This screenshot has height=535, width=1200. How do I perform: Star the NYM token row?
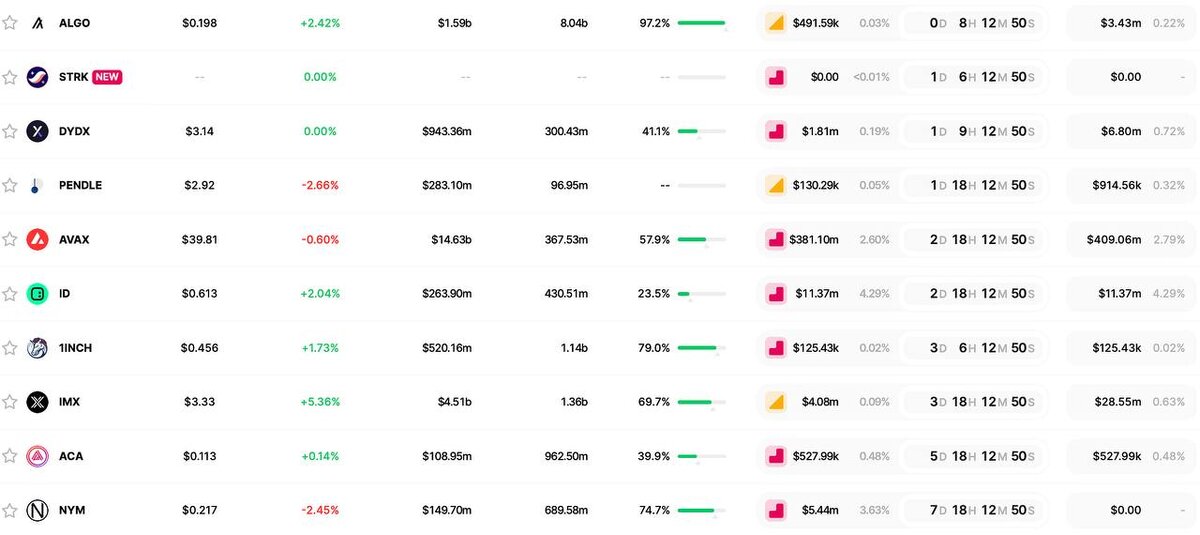point(10,510)
